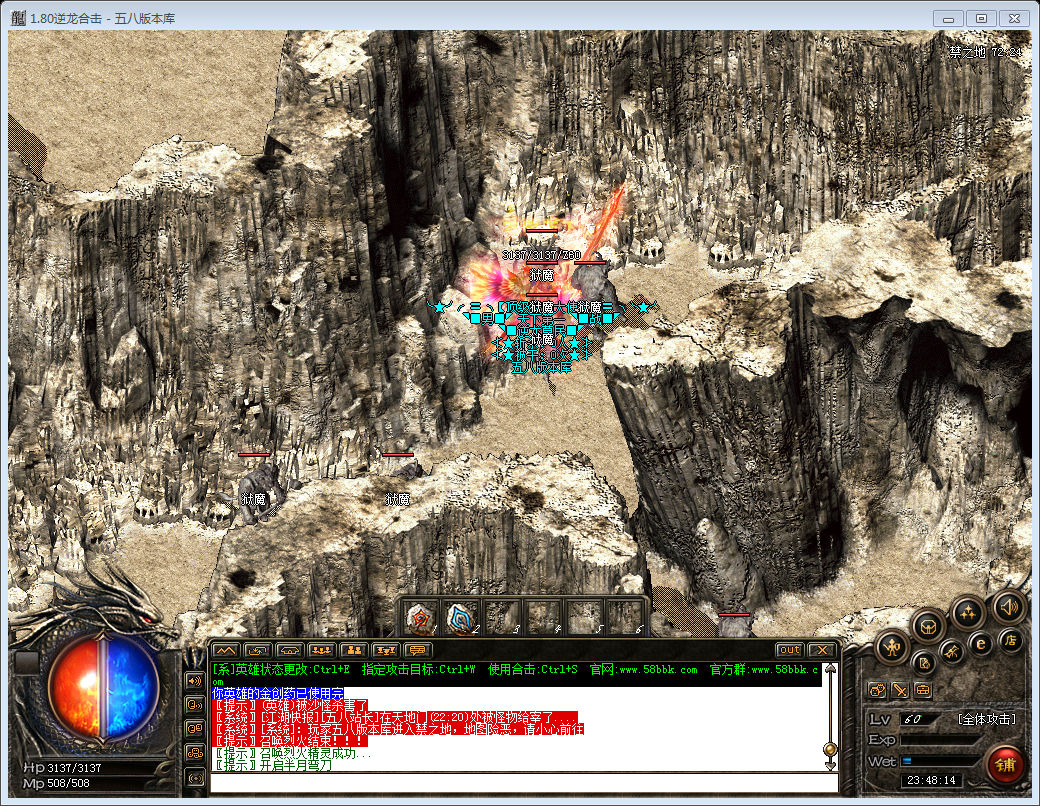Click the chat scrollbar down arrow
This screenshot has width=1040, height=806.
[x=830, y=766]
